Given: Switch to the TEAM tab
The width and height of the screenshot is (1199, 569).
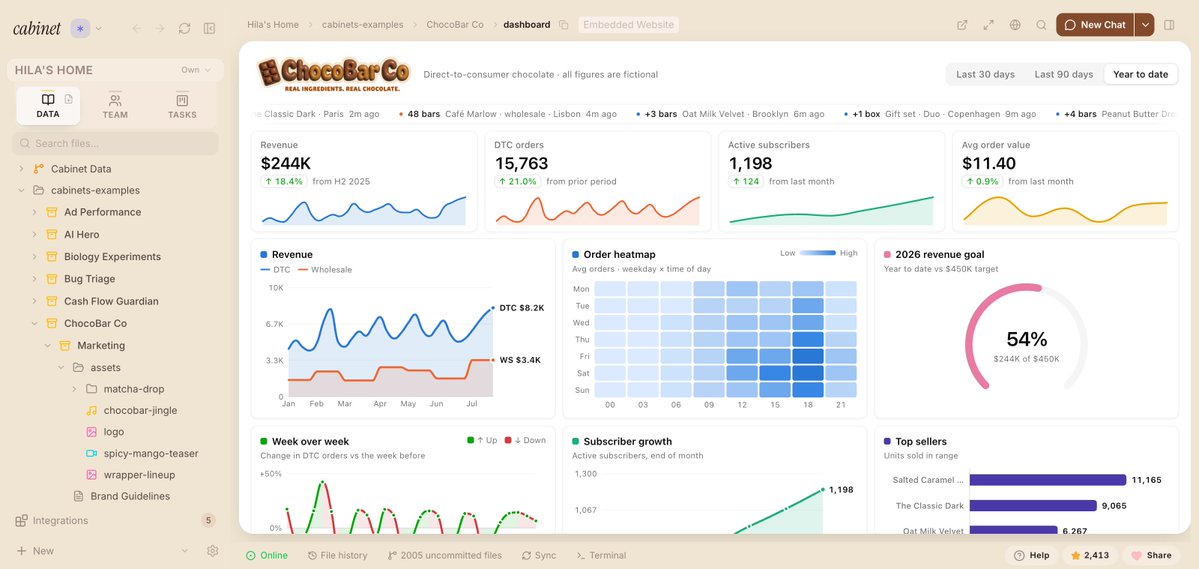Looking at the screenshot, I should coord(115,106).
